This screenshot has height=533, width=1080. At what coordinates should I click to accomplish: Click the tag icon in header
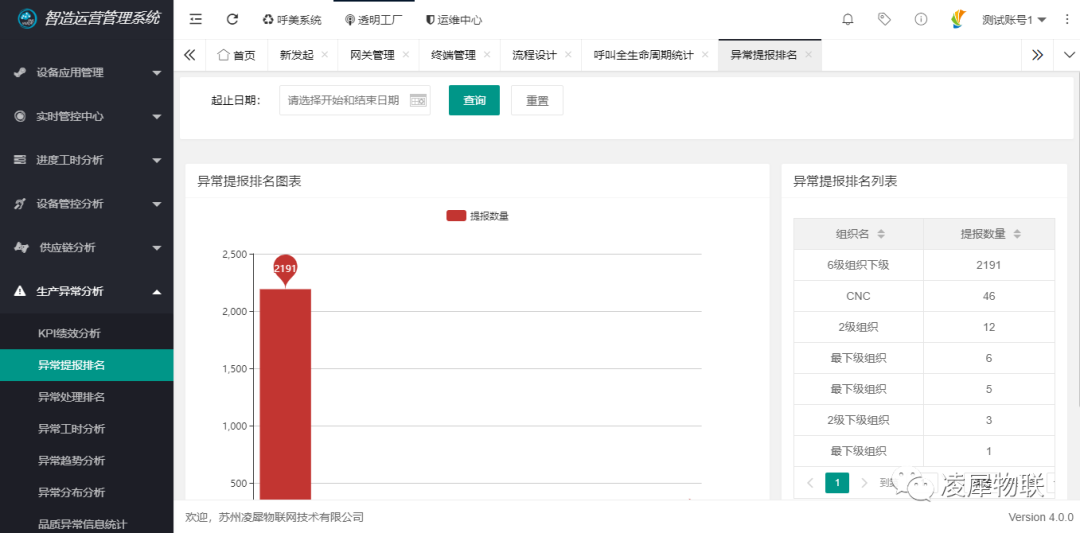pyautogui.click(x=884, y=19)
